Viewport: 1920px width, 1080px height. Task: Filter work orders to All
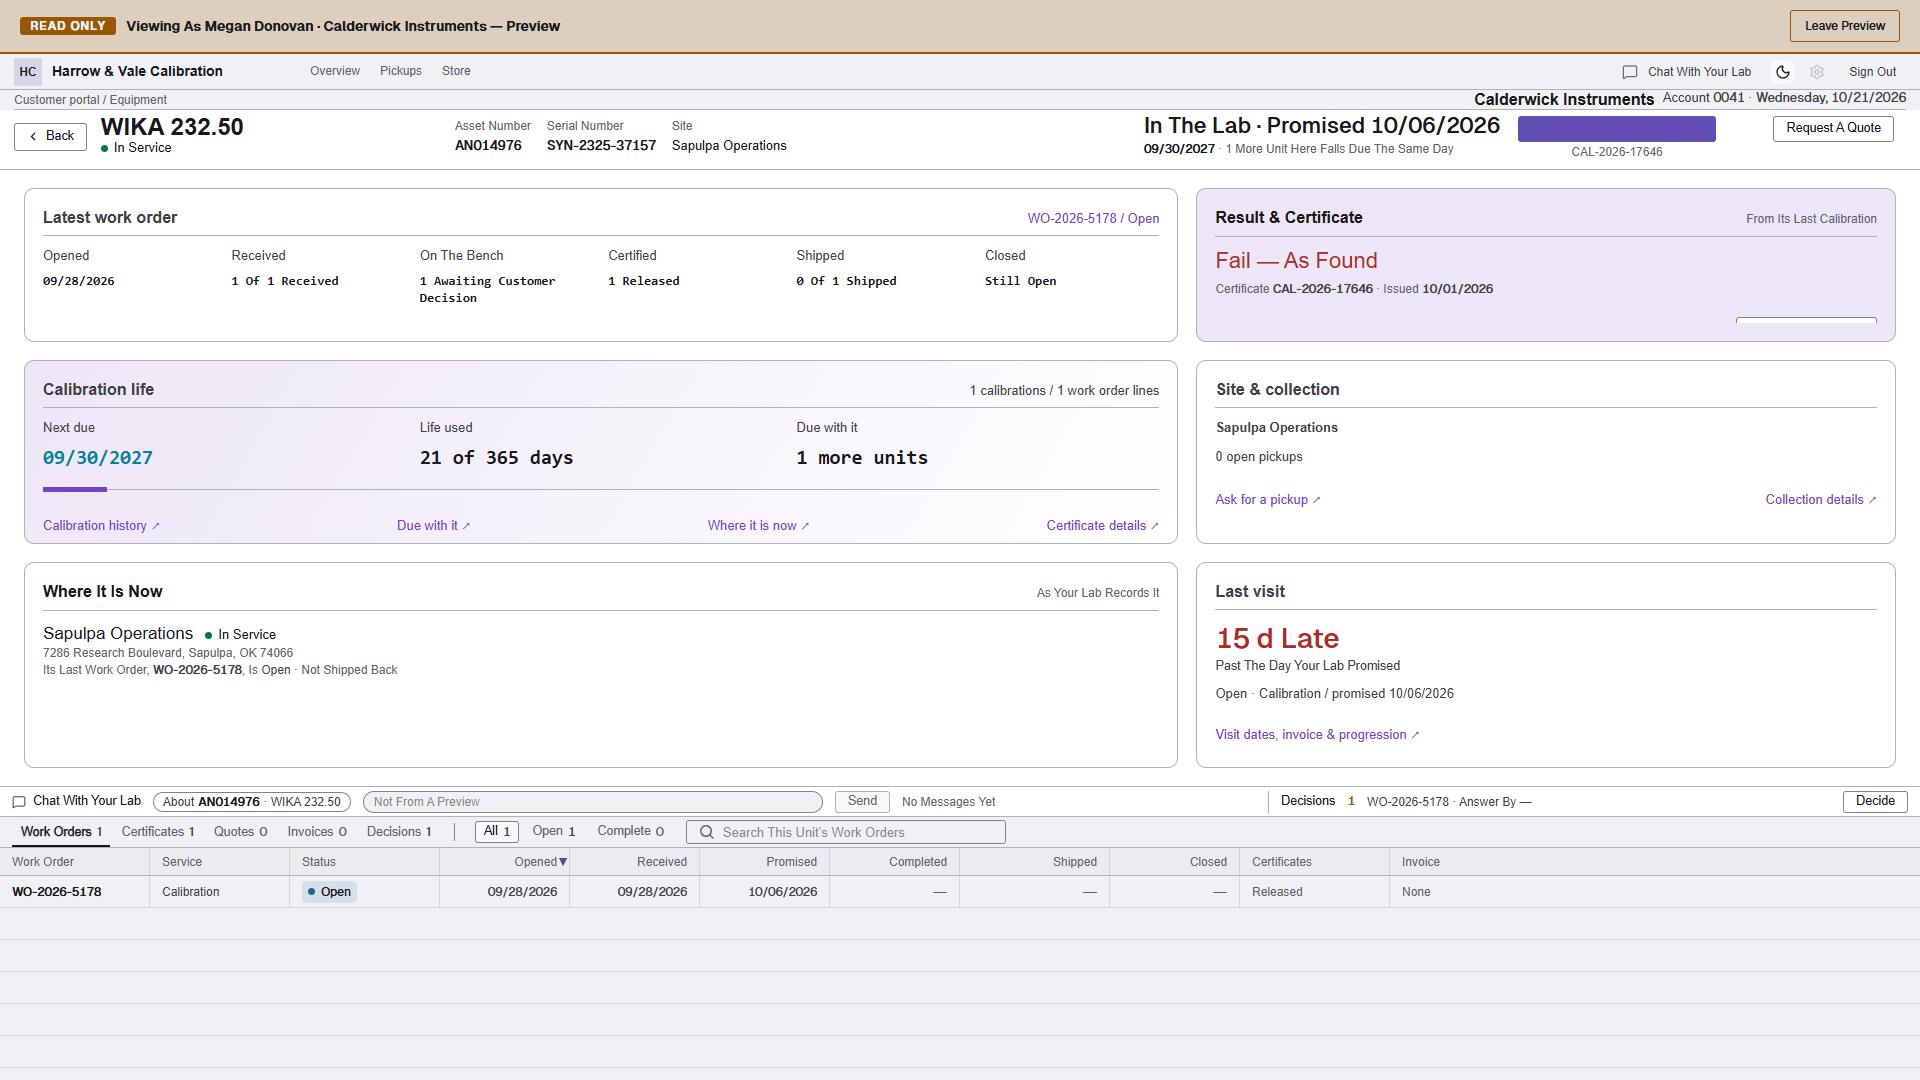coord(497,832)
